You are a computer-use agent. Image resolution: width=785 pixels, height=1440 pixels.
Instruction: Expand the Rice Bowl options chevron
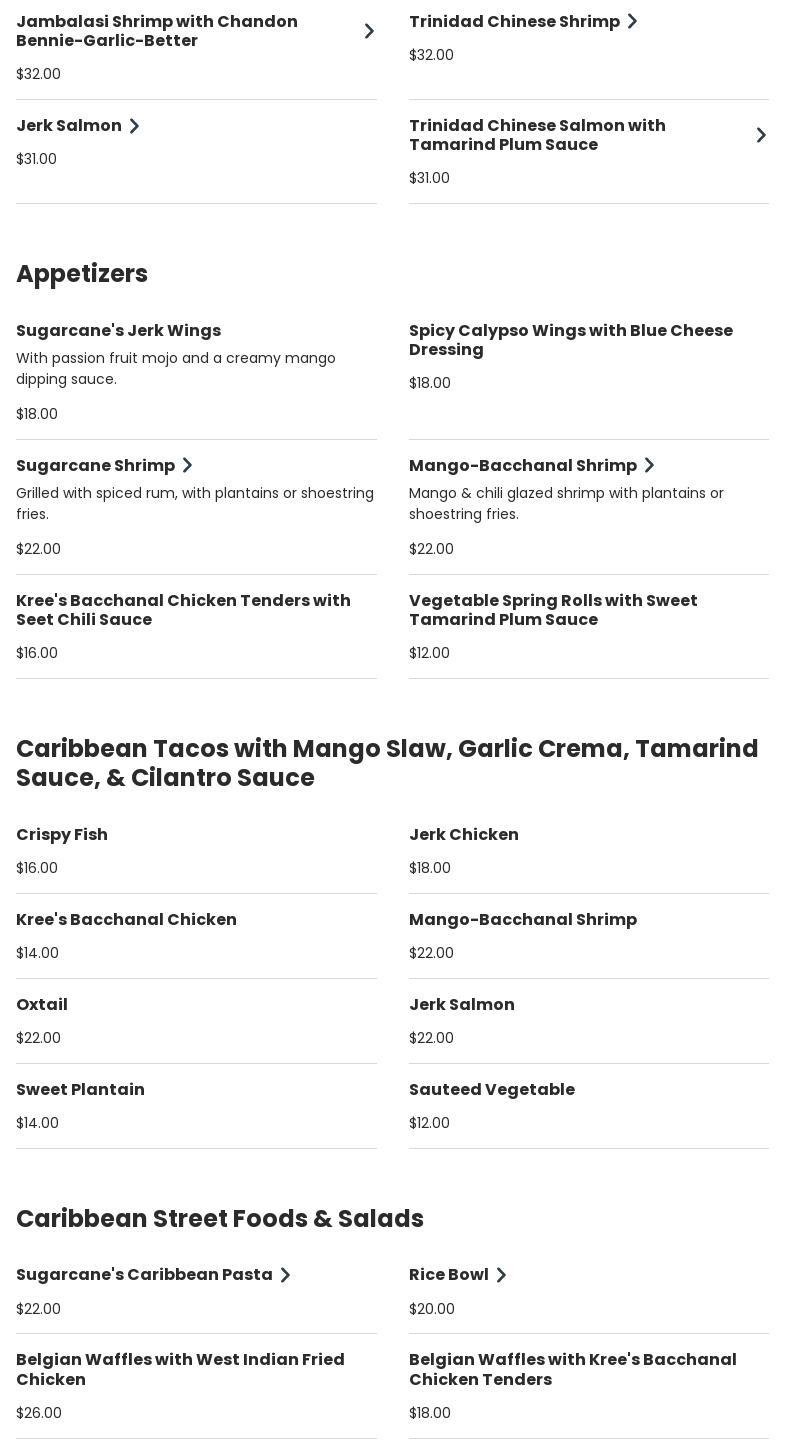(501, 1275)
